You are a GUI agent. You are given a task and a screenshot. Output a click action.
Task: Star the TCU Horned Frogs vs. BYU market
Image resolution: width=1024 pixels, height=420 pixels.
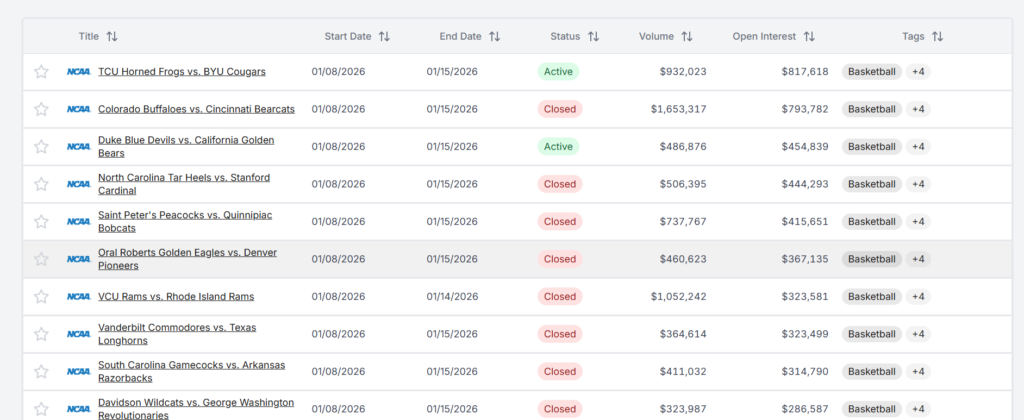[41, 72]
